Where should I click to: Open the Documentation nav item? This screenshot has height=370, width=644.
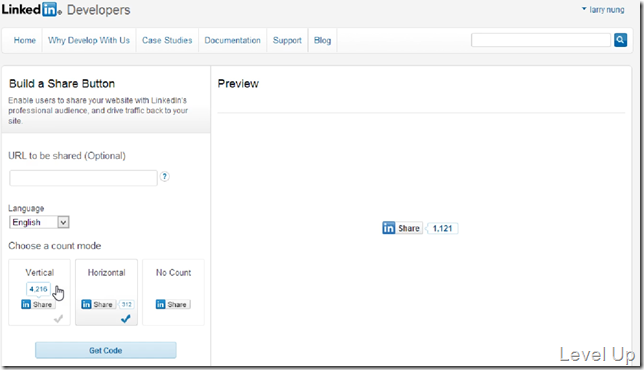pyautogui.click(x=232, y=40)
